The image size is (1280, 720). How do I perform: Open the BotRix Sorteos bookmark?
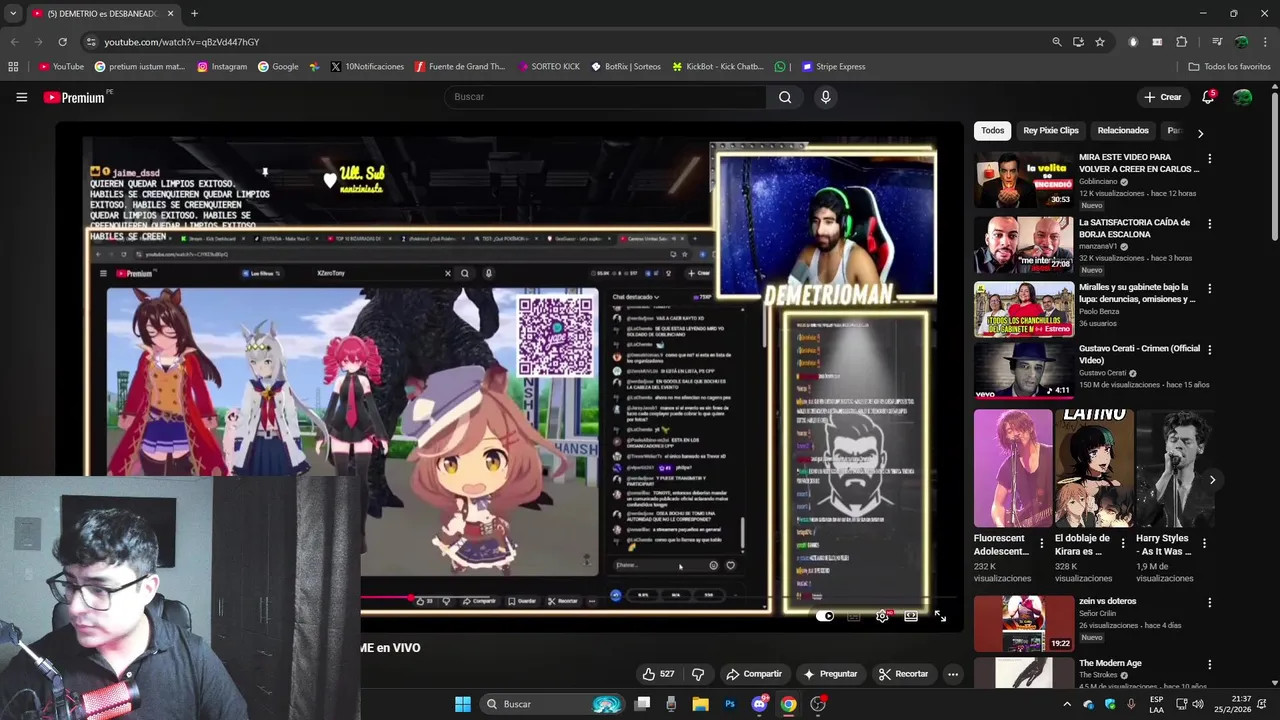click(626, 67)
